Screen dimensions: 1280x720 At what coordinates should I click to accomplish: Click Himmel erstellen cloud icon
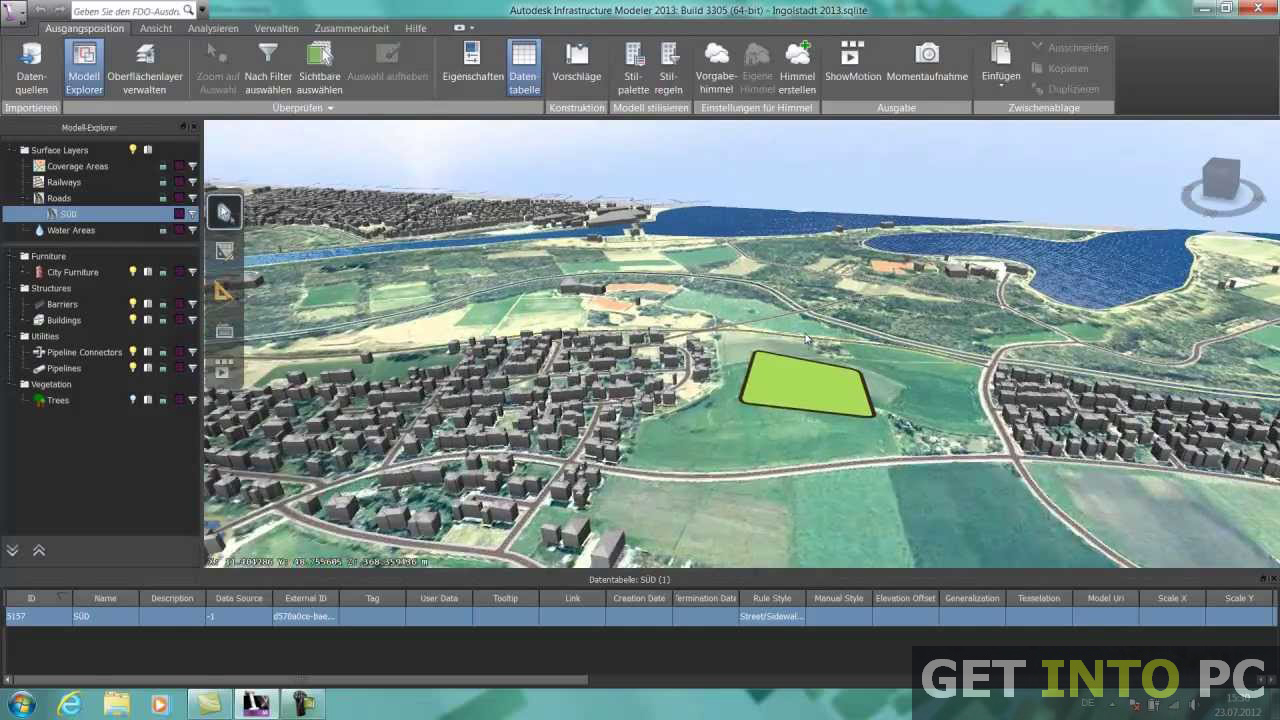(797, 54)
